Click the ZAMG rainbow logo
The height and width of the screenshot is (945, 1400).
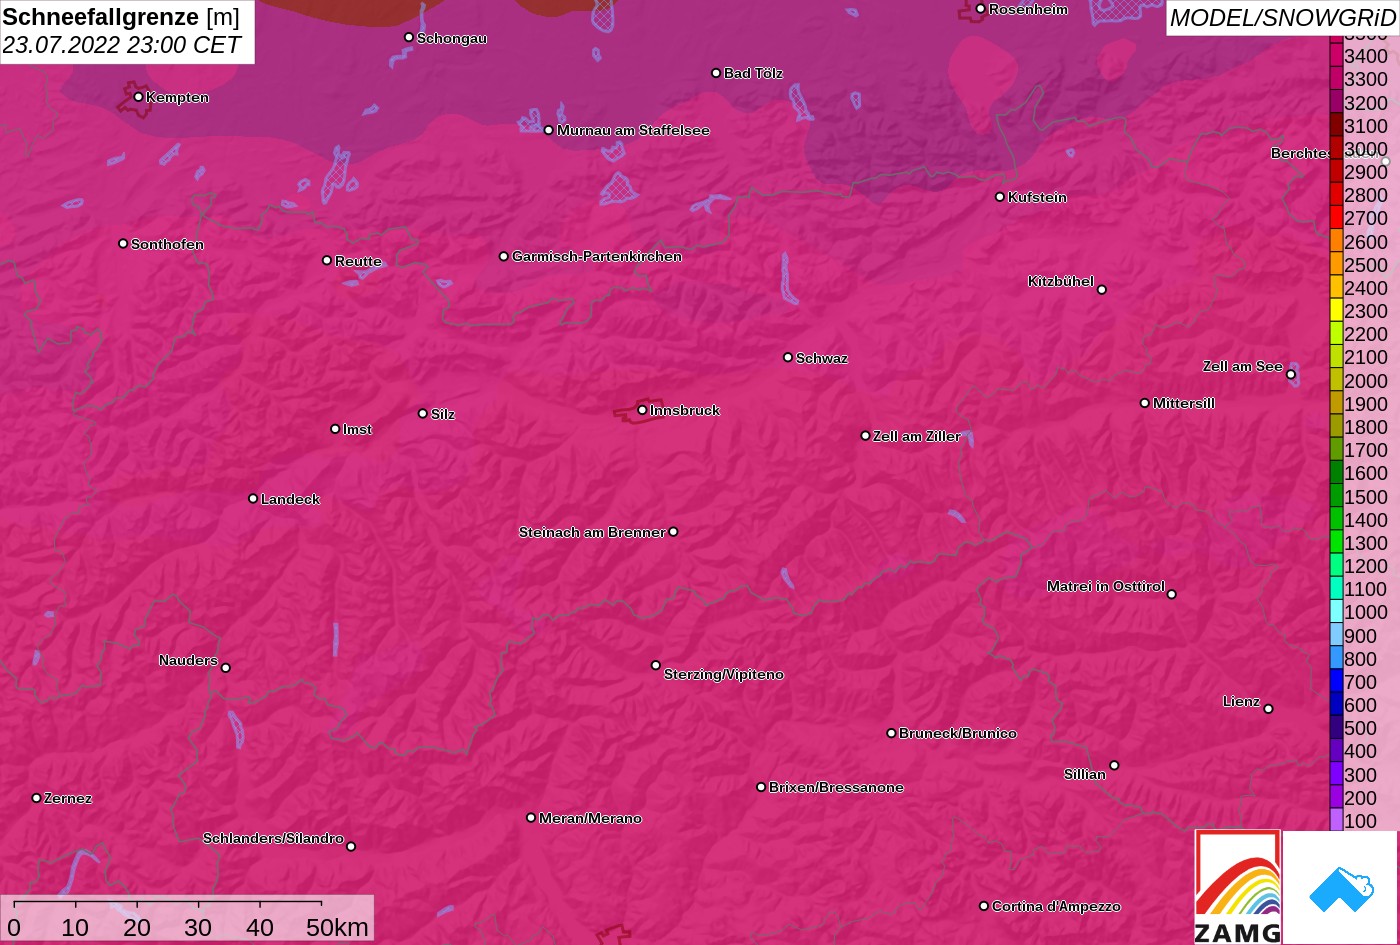coord(1238,887)
